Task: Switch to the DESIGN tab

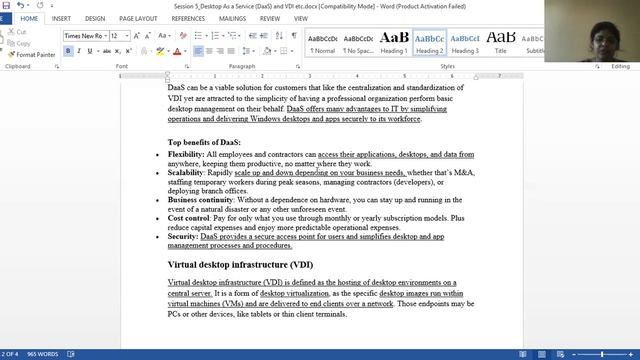Action: click(x=95, y=19)
